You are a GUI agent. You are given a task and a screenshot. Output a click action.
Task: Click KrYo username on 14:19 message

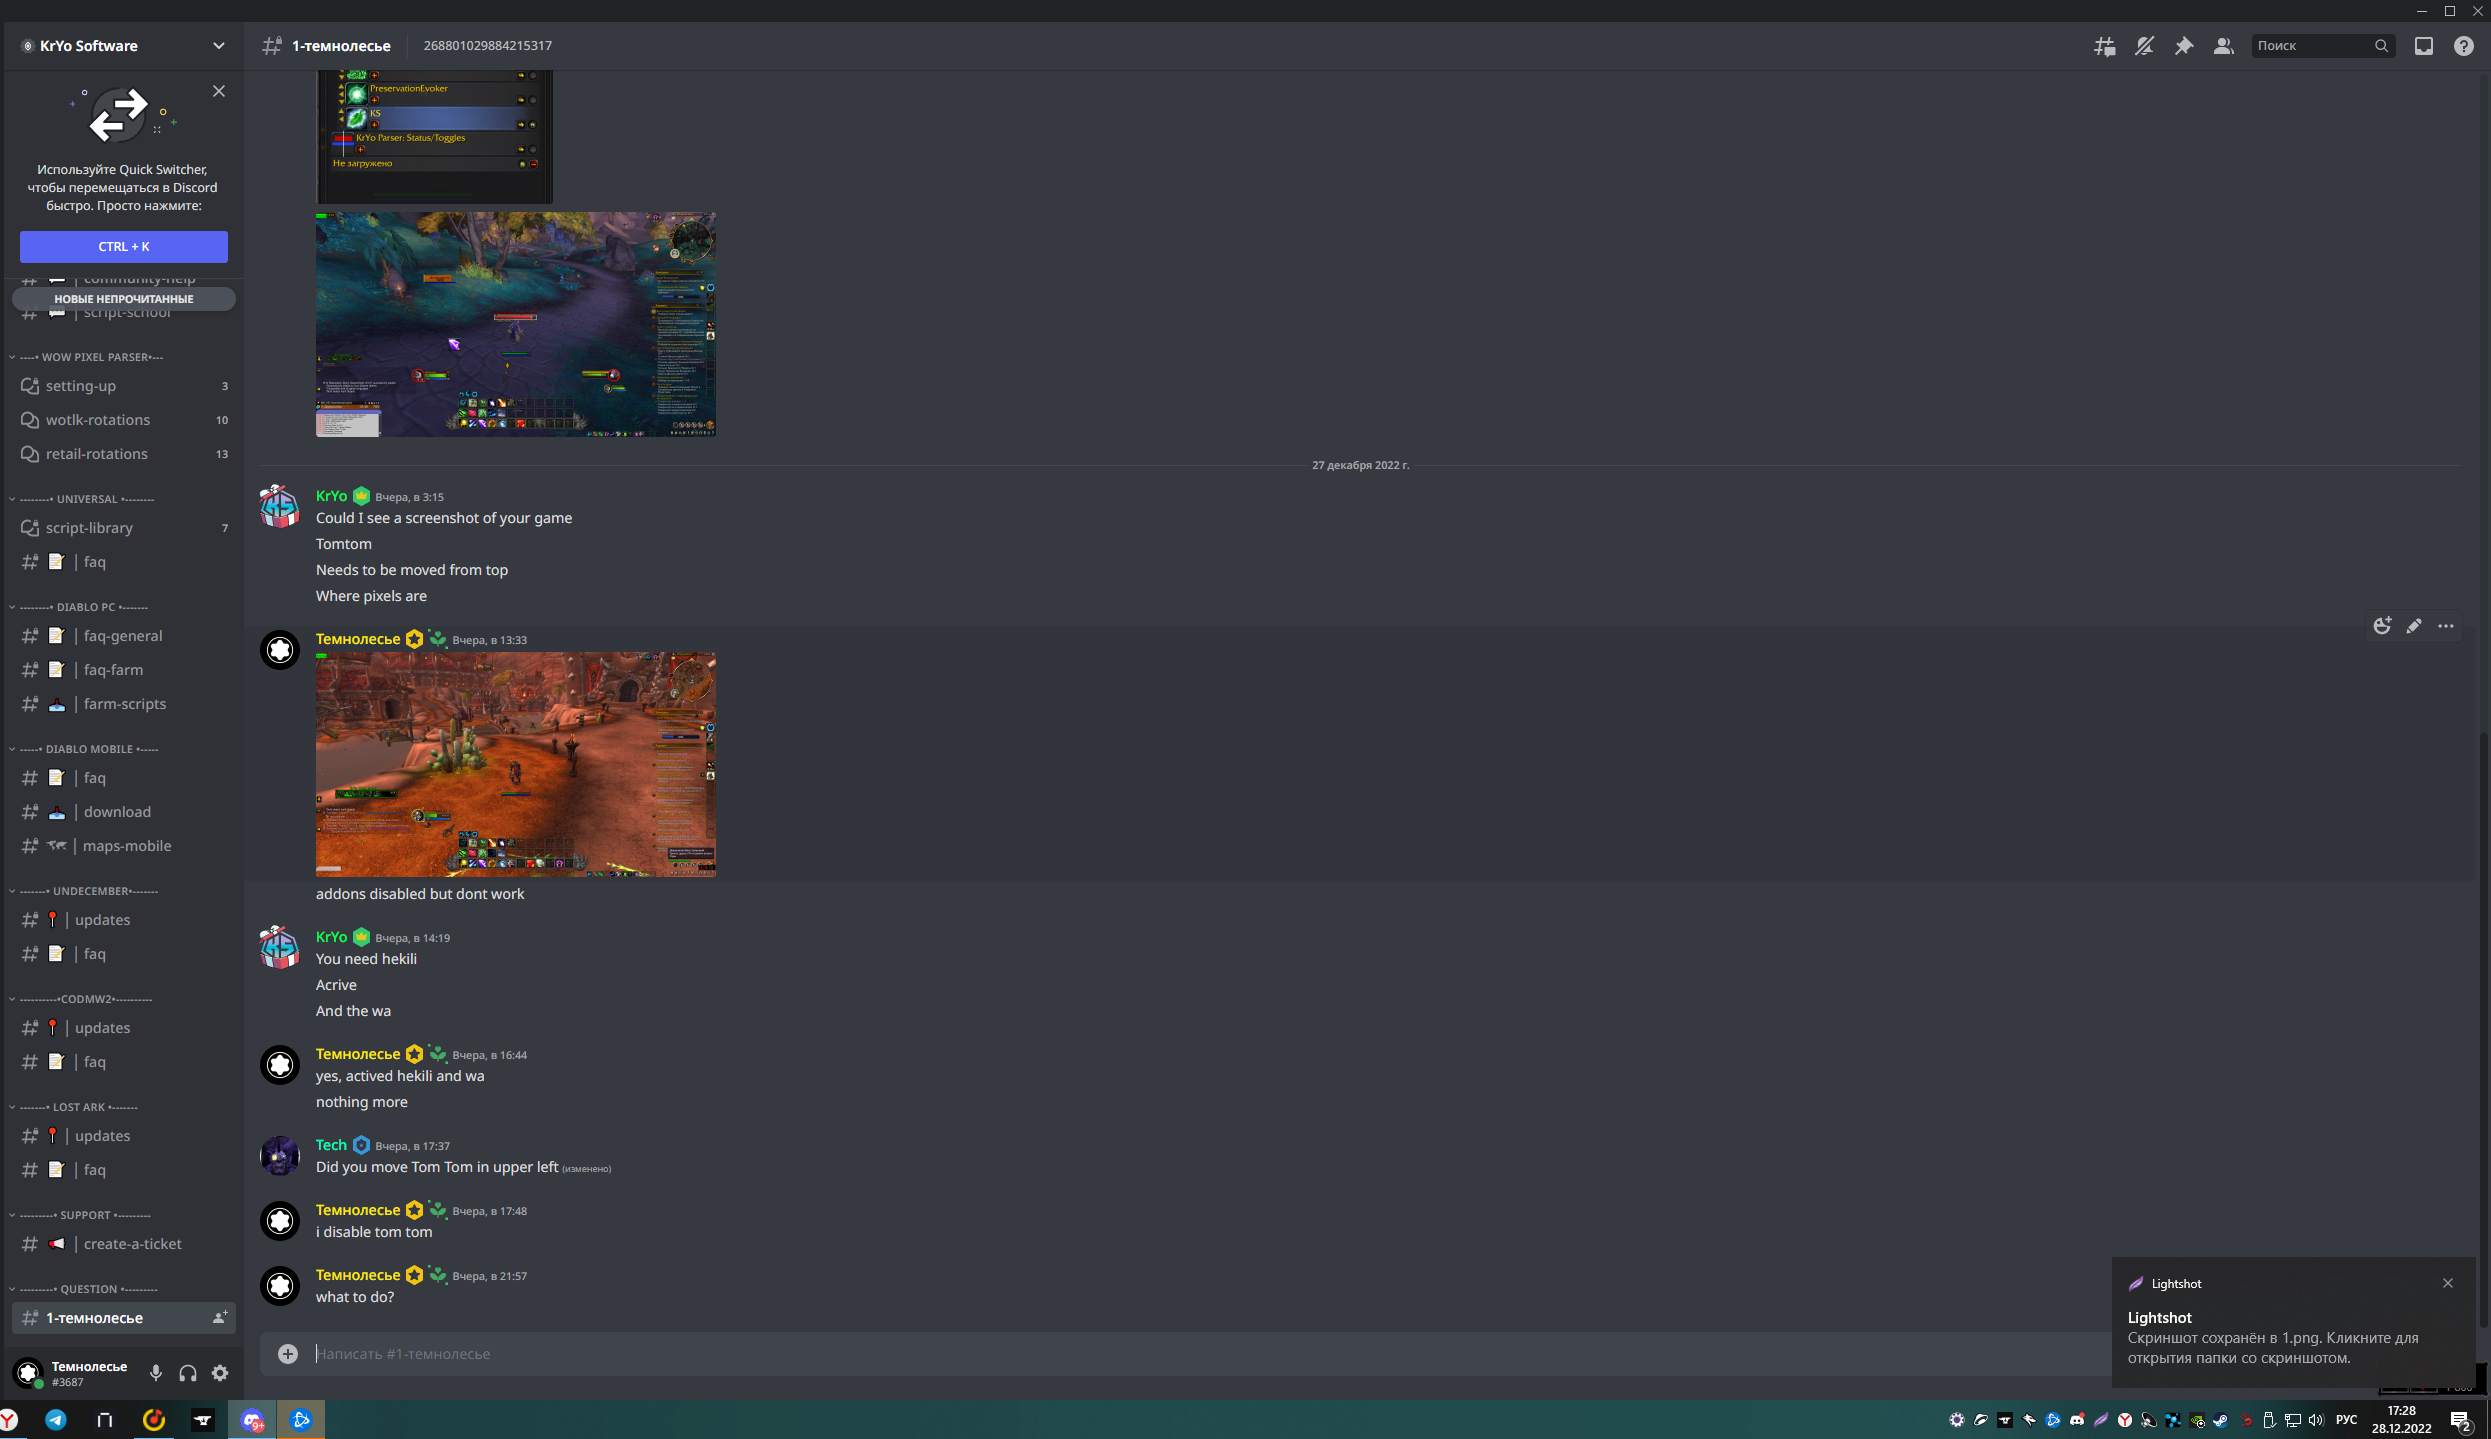(x=331, y=937)
